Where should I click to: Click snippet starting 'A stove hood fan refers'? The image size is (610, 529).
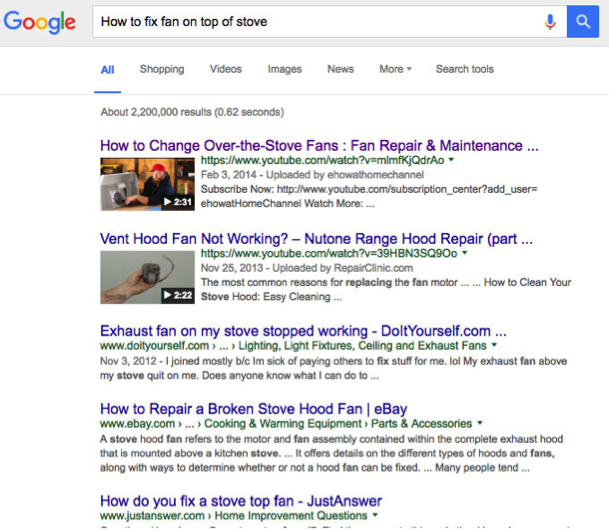[331, 453]
